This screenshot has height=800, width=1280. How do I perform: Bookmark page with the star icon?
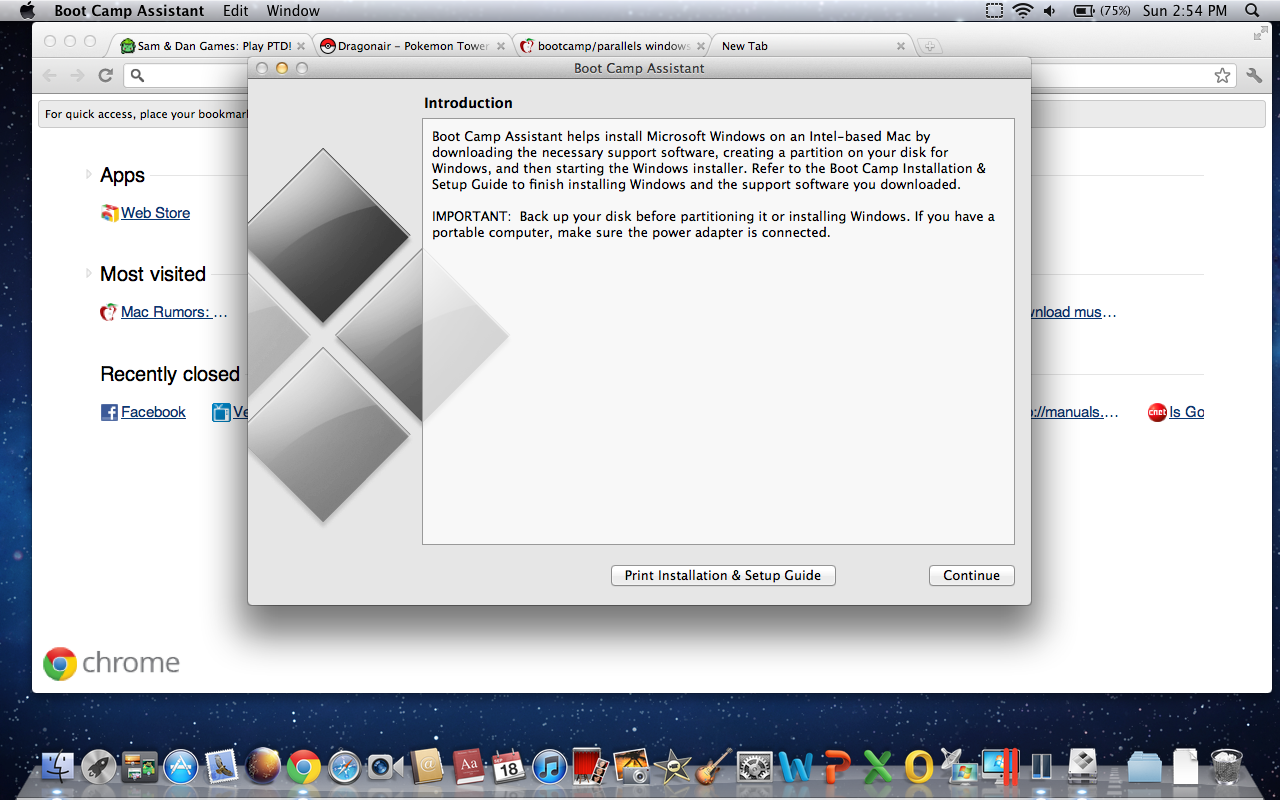1222,75
